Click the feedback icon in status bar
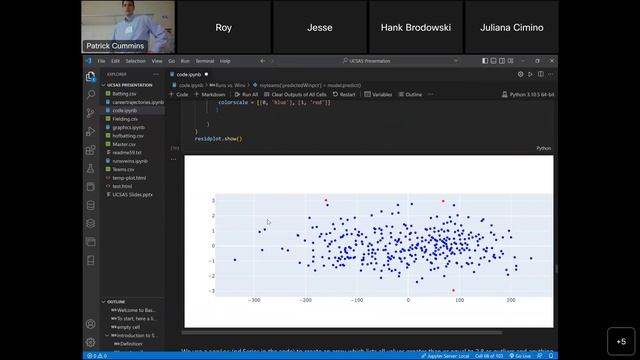Viewport: 640px width, 360px height. [x=540, y=356]
